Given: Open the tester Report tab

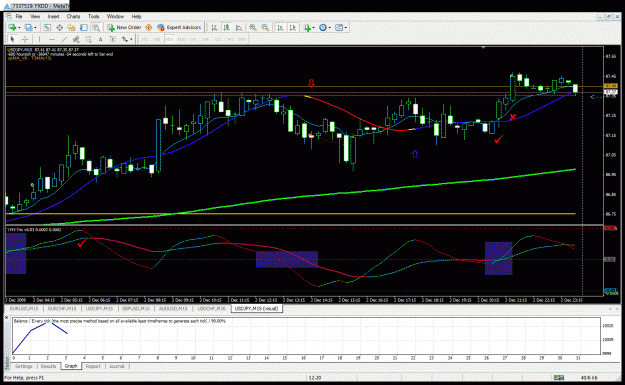Looking at the screenshot, I should tap(93, 366).
